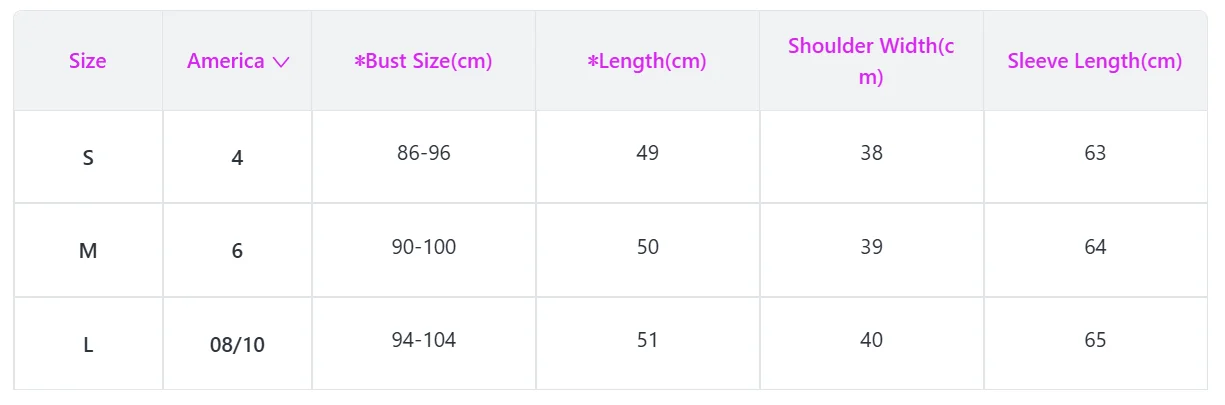This screenshot has width=1225, height=405.
Task: Click the 90-100 bust size cell
Action: 423,246
